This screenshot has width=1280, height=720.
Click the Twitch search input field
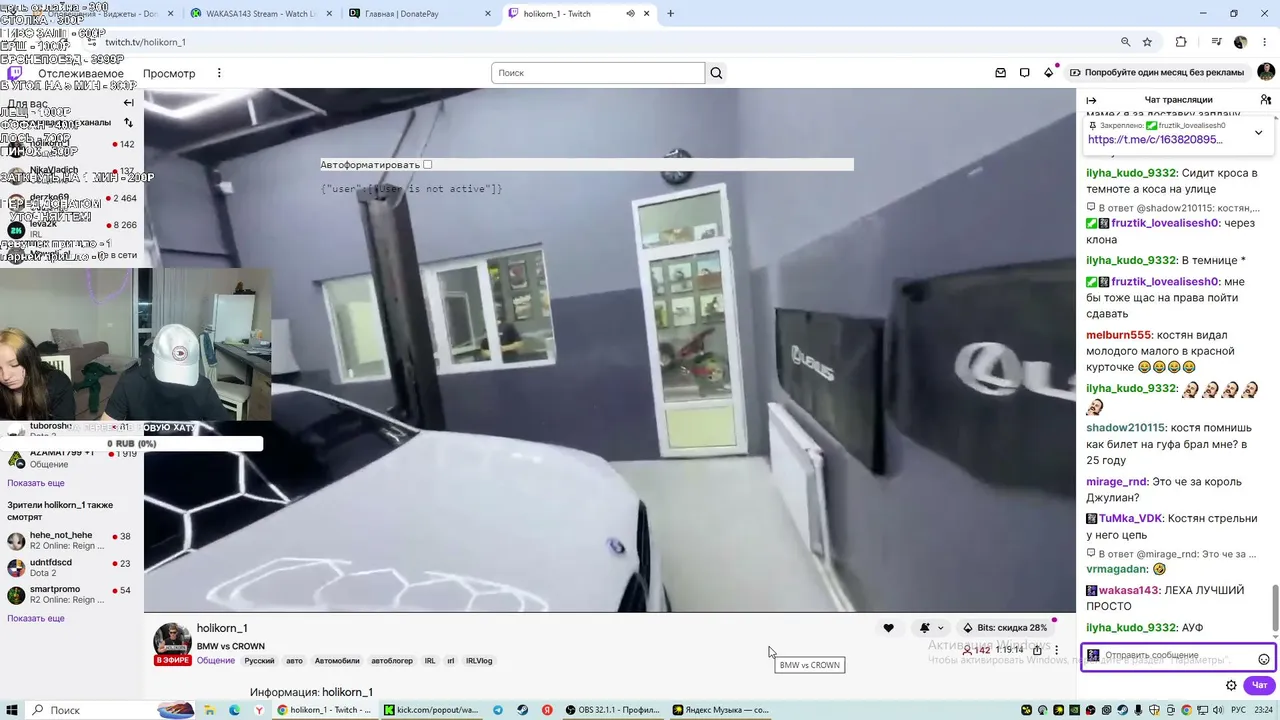pyautogui.click(x=598, y=73)
